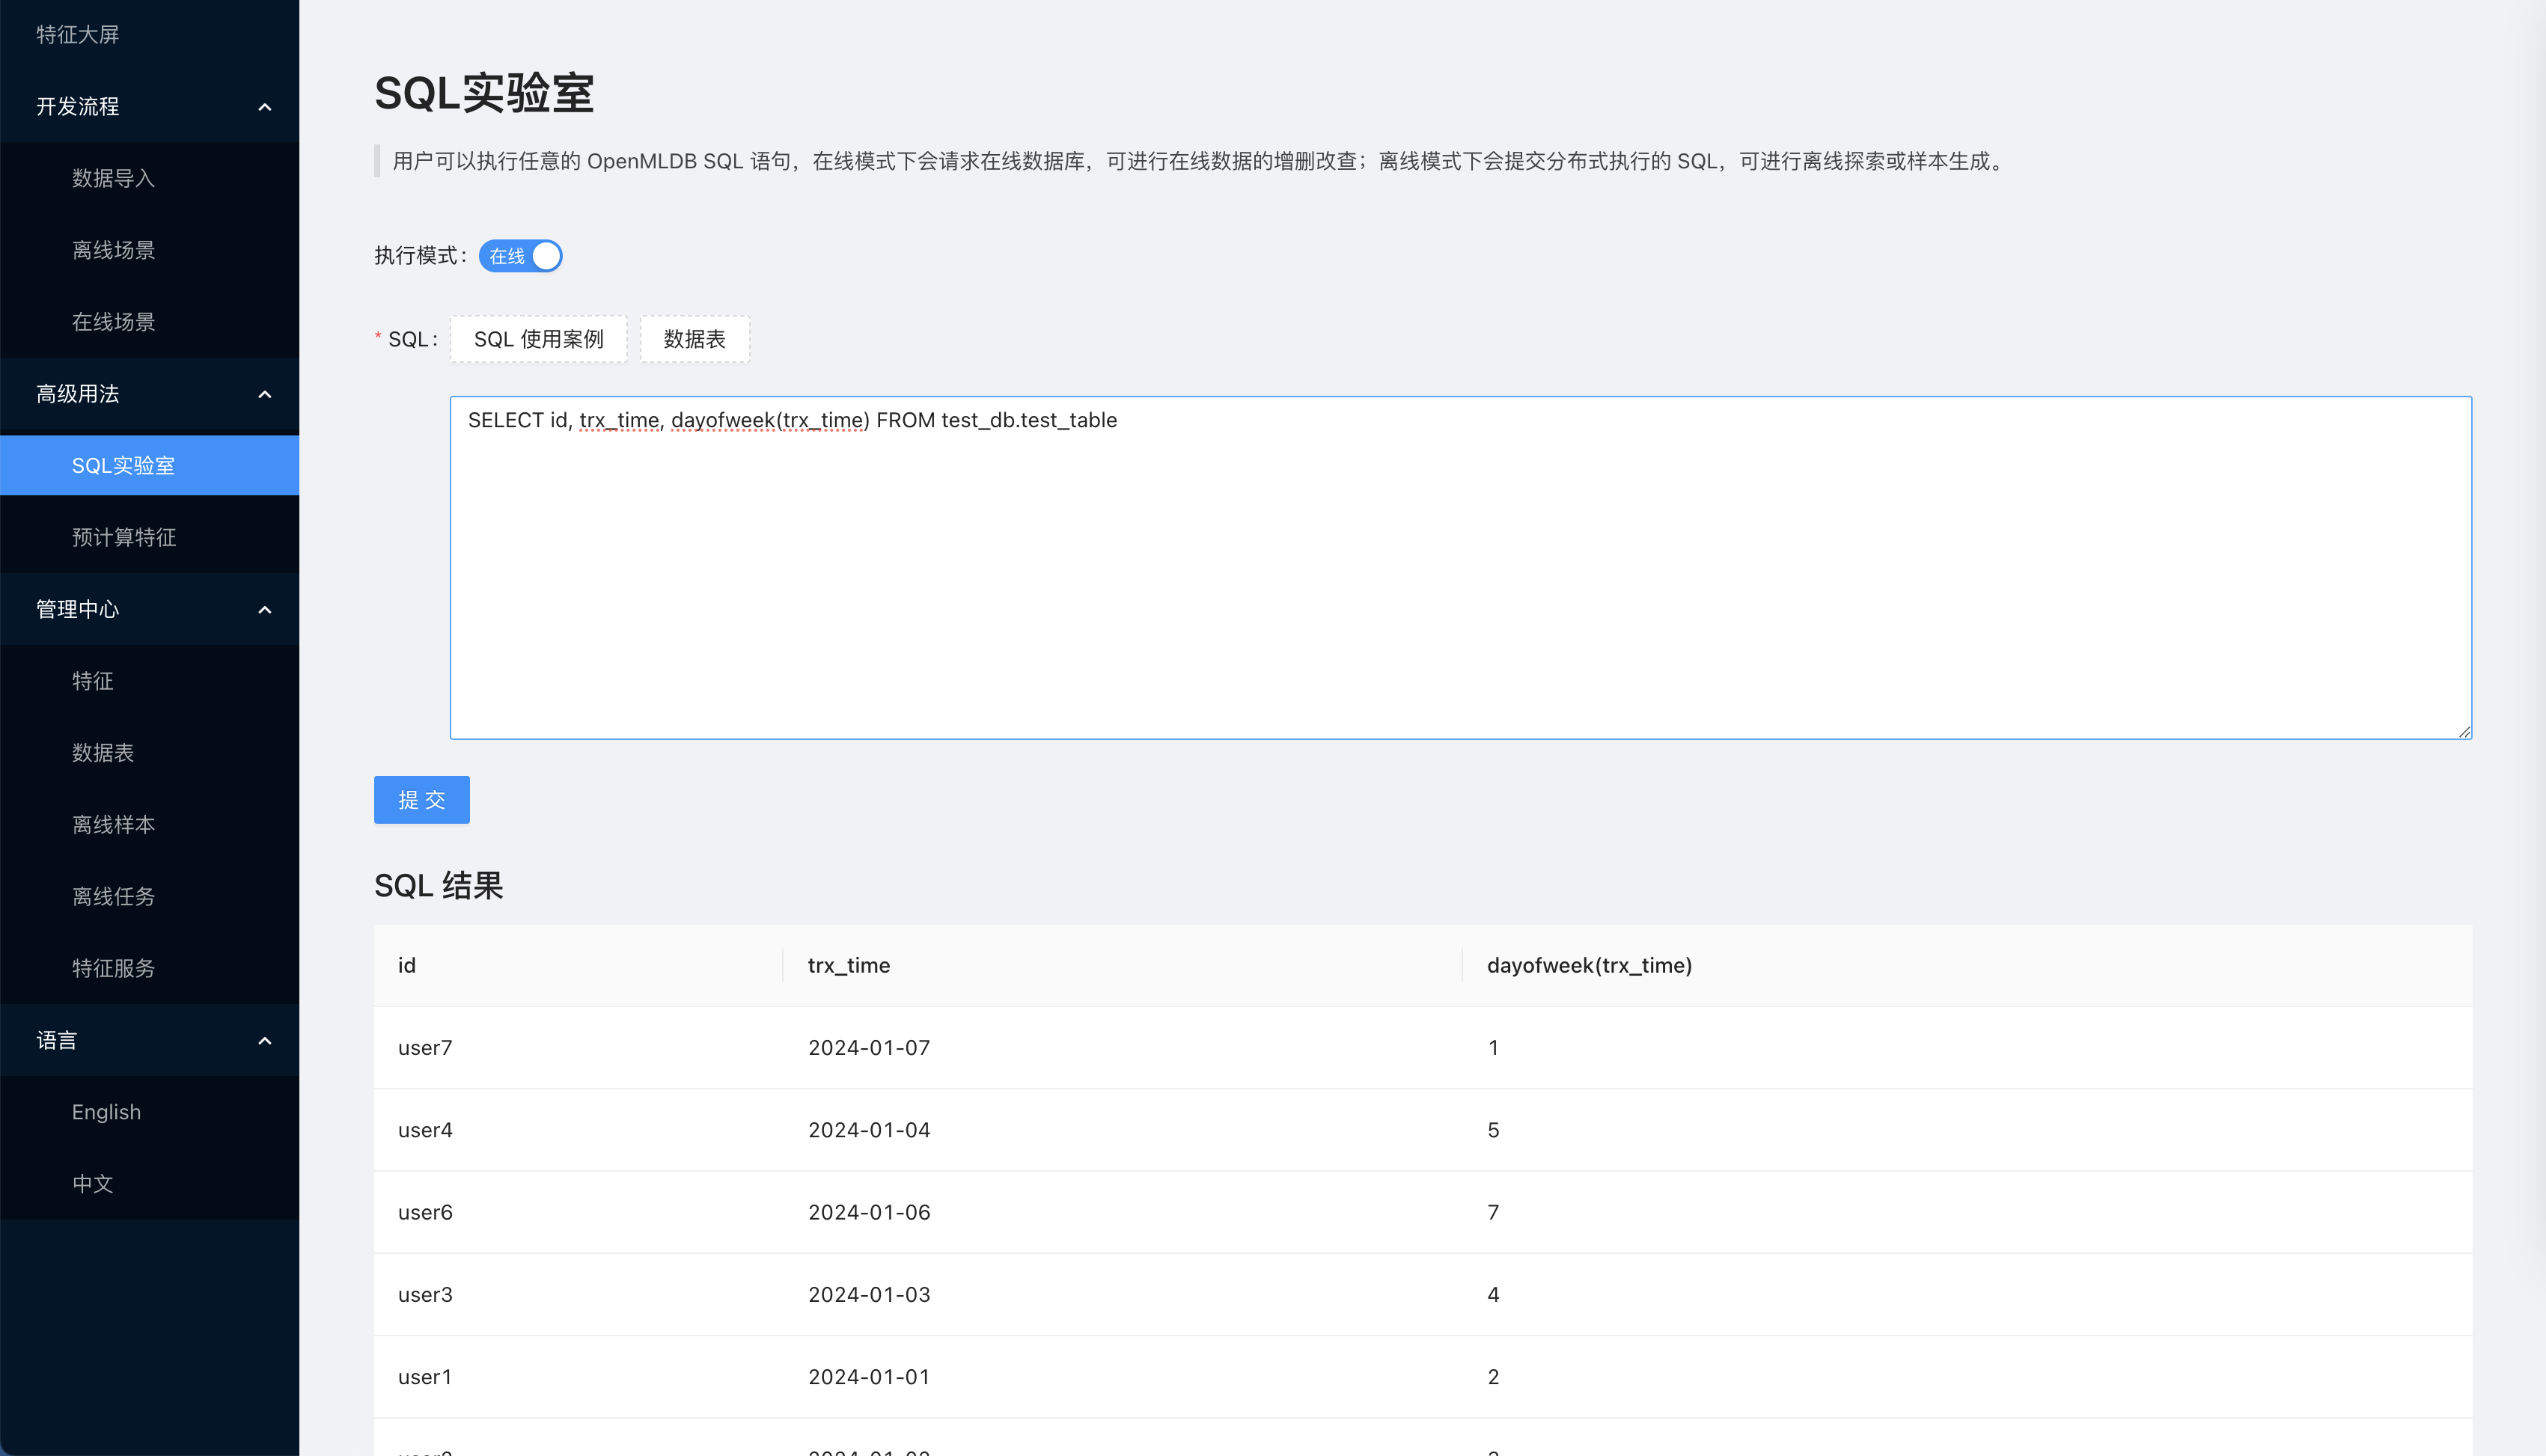Go to 离线样本 page
The image size is (2546, 1456).
click(x=150, y=825)
